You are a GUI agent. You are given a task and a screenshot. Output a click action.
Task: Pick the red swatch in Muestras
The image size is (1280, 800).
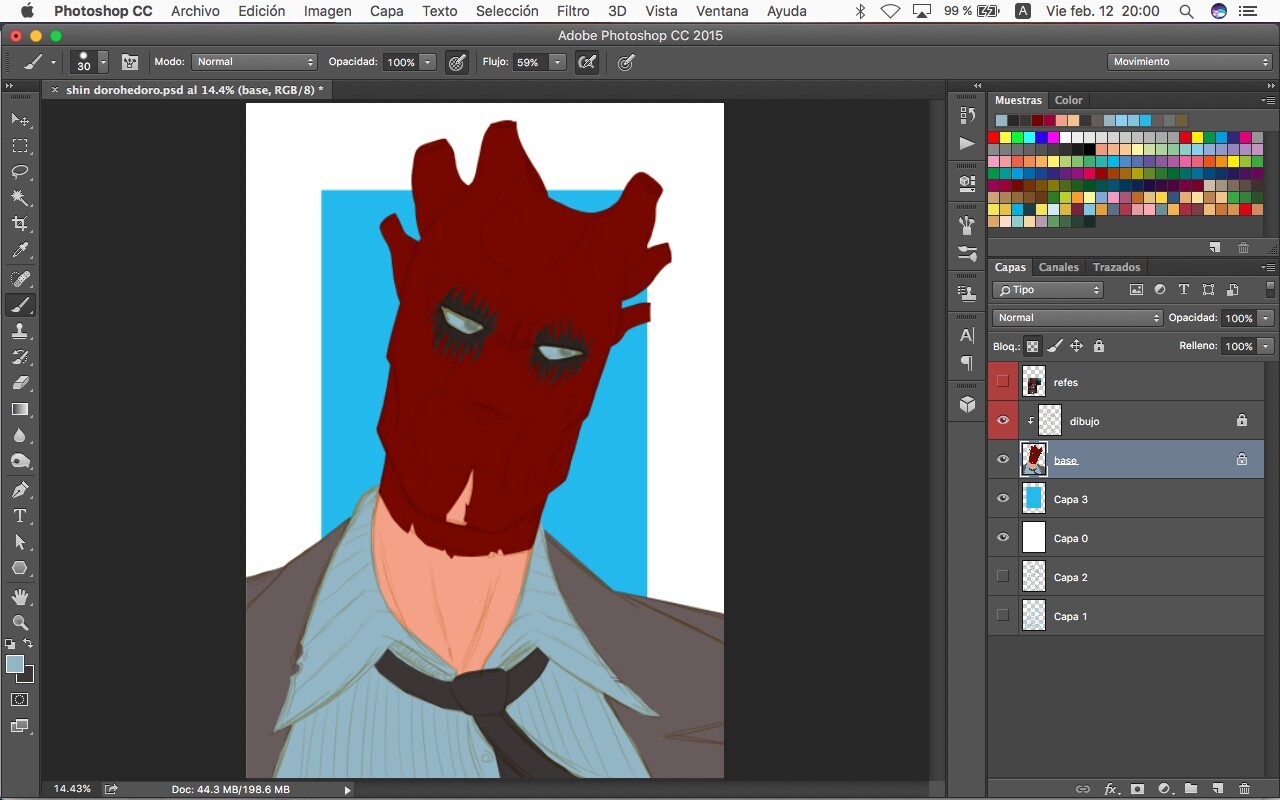pos(994,137)
